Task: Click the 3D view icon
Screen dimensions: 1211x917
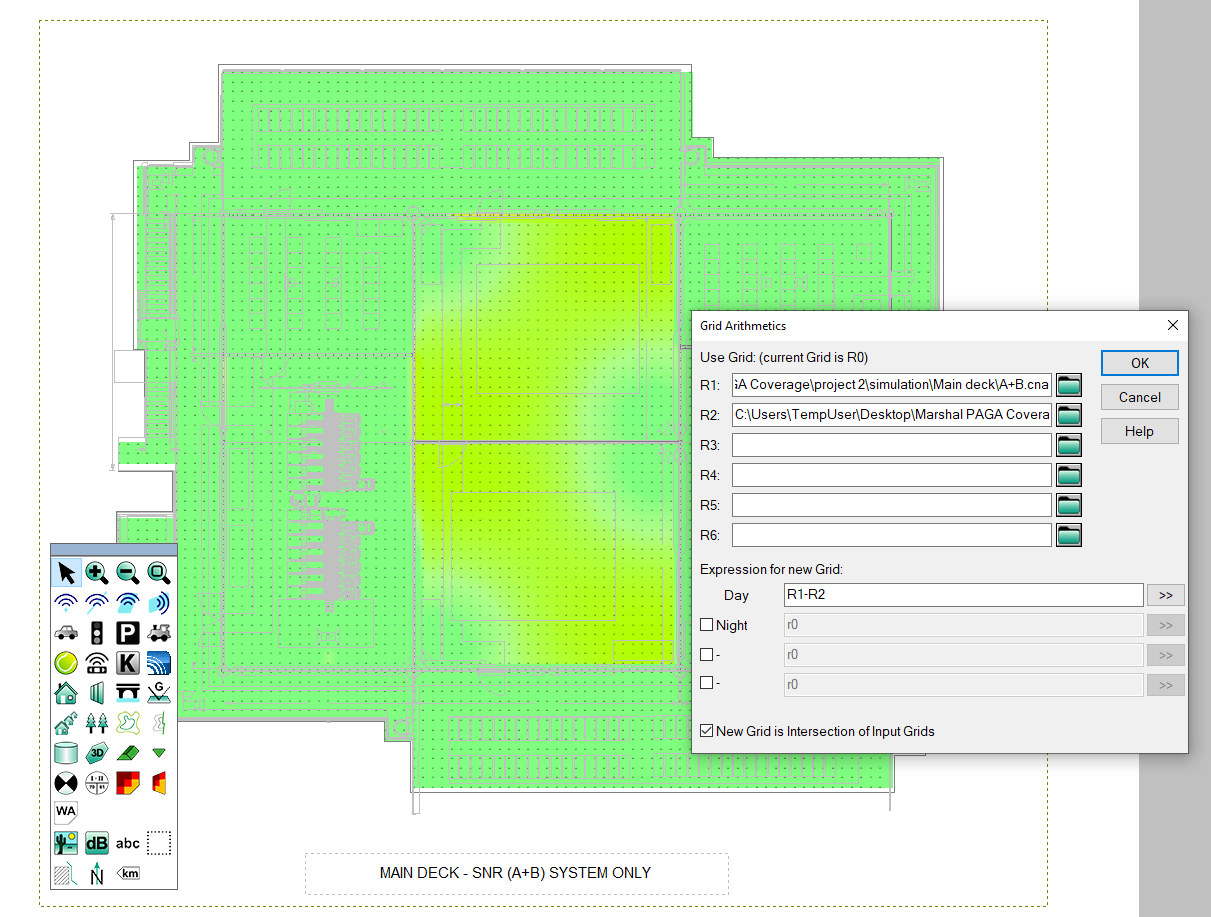Action: 96,752
